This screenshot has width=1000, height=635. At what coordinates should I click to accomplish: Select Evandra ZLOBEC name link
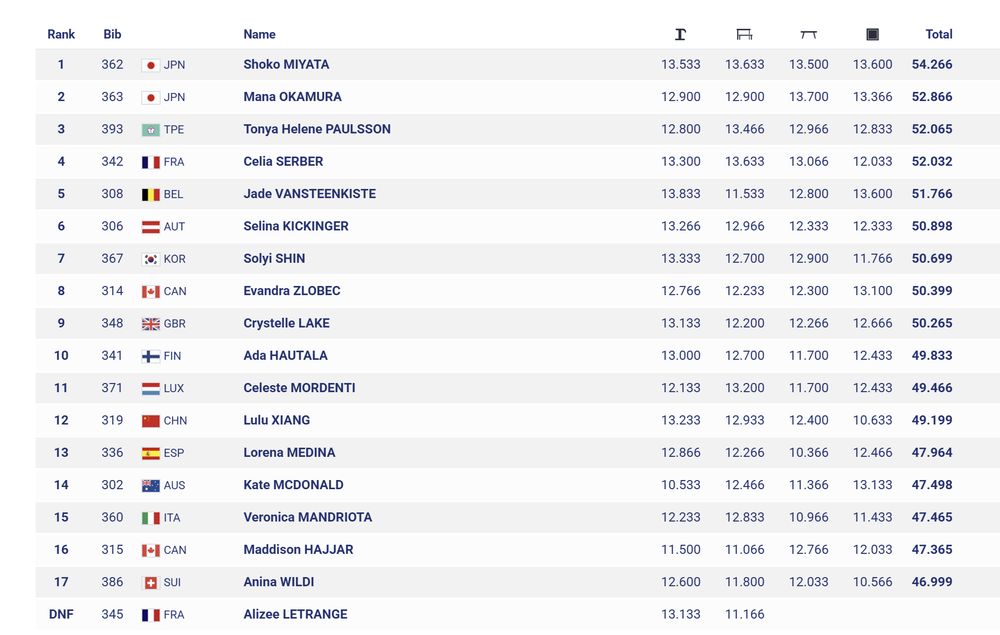291,291
